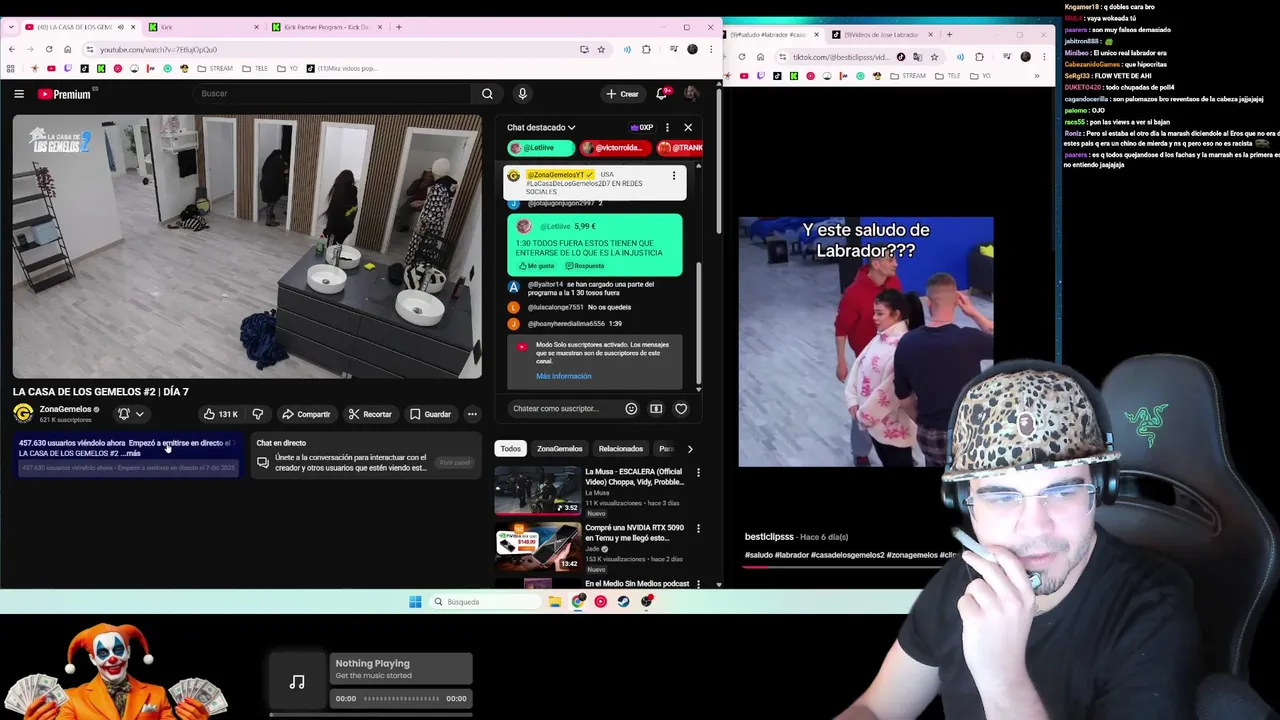This screenshot has height=720, width=1280.
Task: Click the YouTube Premium logo
Action: [65, 94]
